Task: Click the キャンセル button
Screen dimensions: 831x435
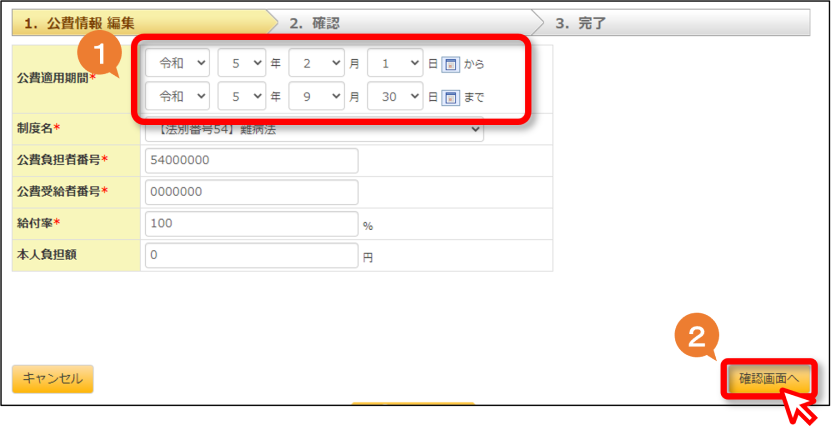Action: pyautogui.click(x=52, y=379)
